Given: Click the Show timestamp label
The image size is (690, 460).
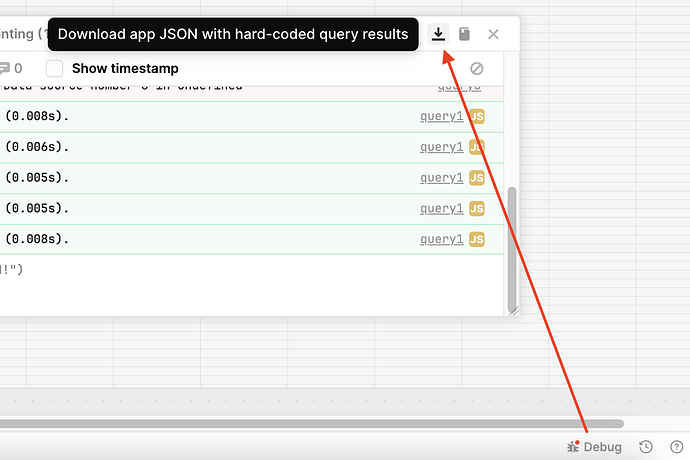Looking at the screenshot, I should [125, 69].
